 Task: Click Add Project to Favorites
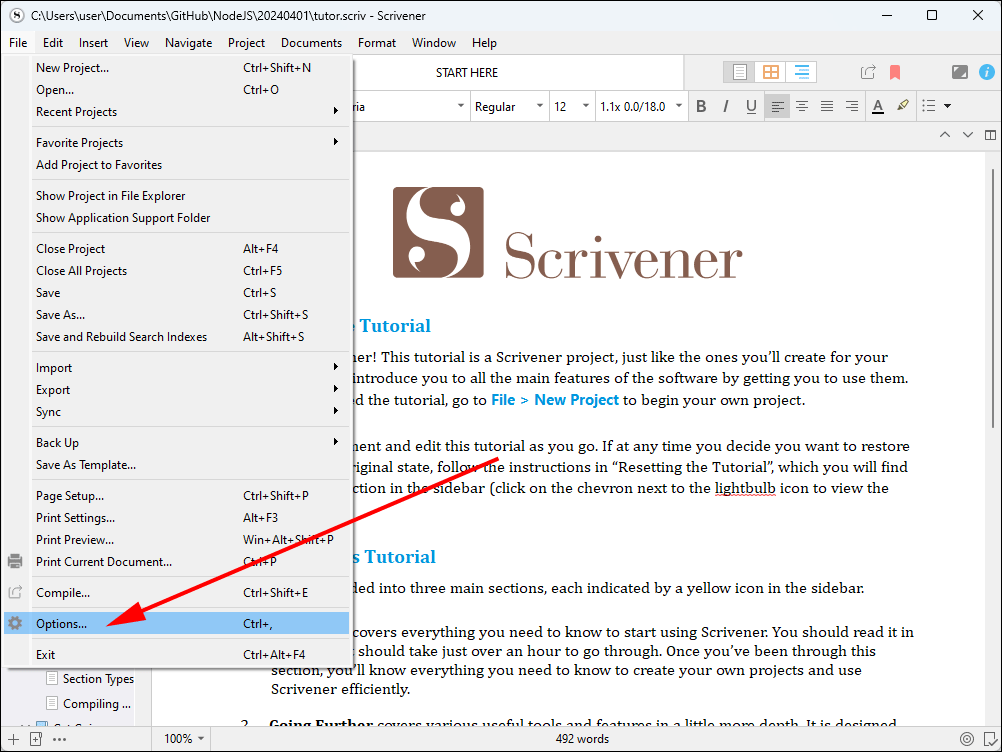(190, 165)
